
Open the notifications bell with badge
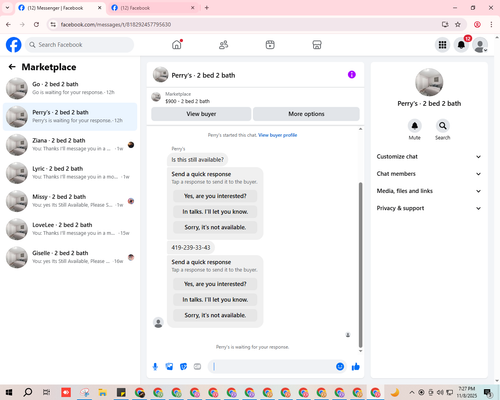[x=461, y=45]
